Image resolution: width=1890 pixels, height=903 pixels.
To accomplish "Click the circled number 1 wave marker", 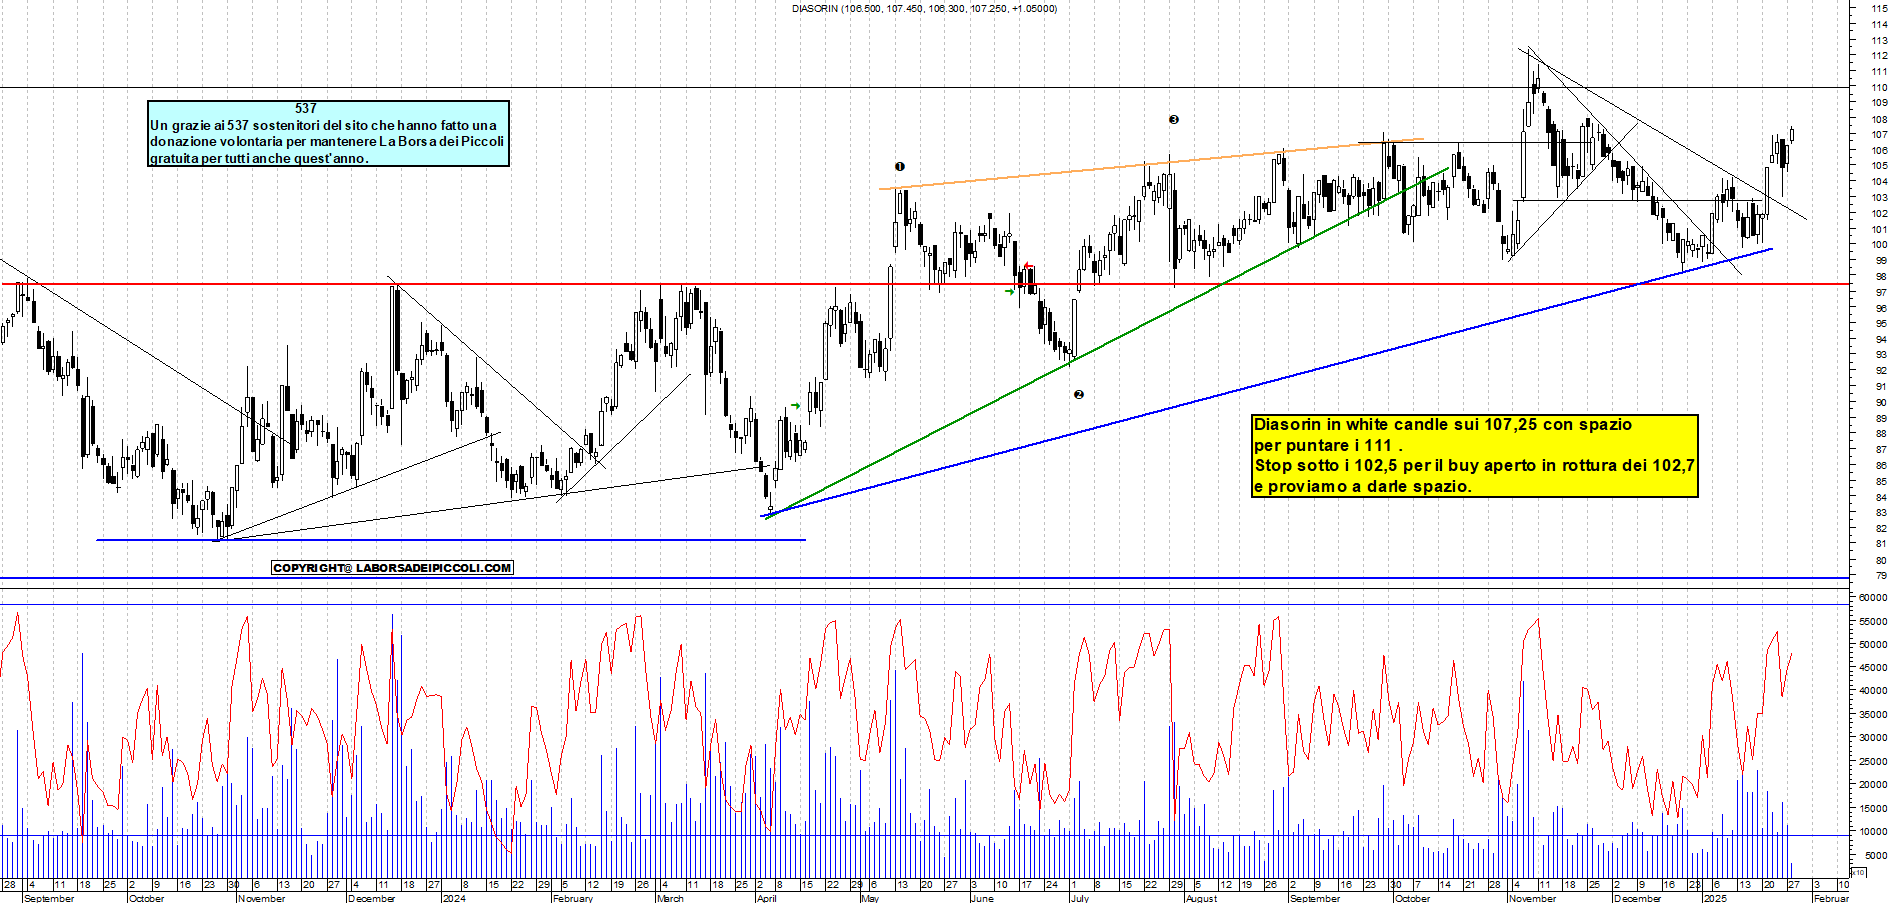I will pyautogui.click(x=900, y=167).
